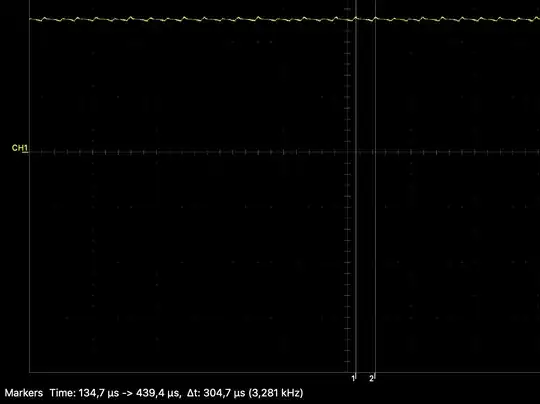The height and width of the screenshot is (404, 540).
Task: Click the center vertical graticule axis
Action: pyautogui.click(x=347, y=186)
